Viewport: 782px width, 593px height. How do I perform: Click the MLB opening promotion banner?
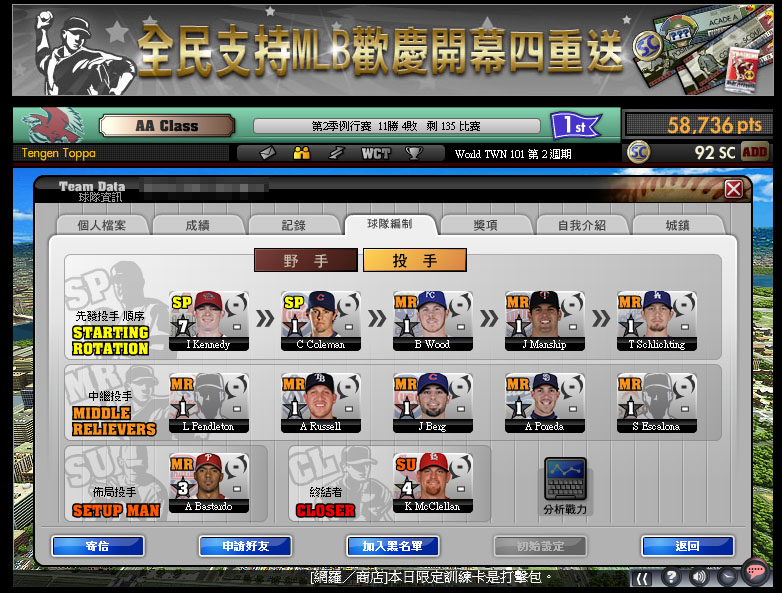click(393, 50)
